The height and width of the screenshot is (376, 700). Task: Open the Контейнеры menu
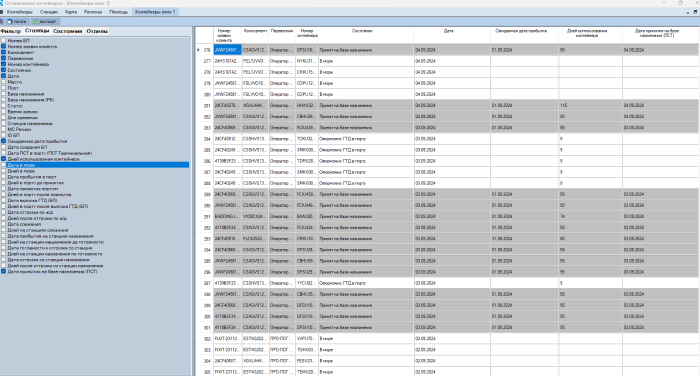coord(20,12)
